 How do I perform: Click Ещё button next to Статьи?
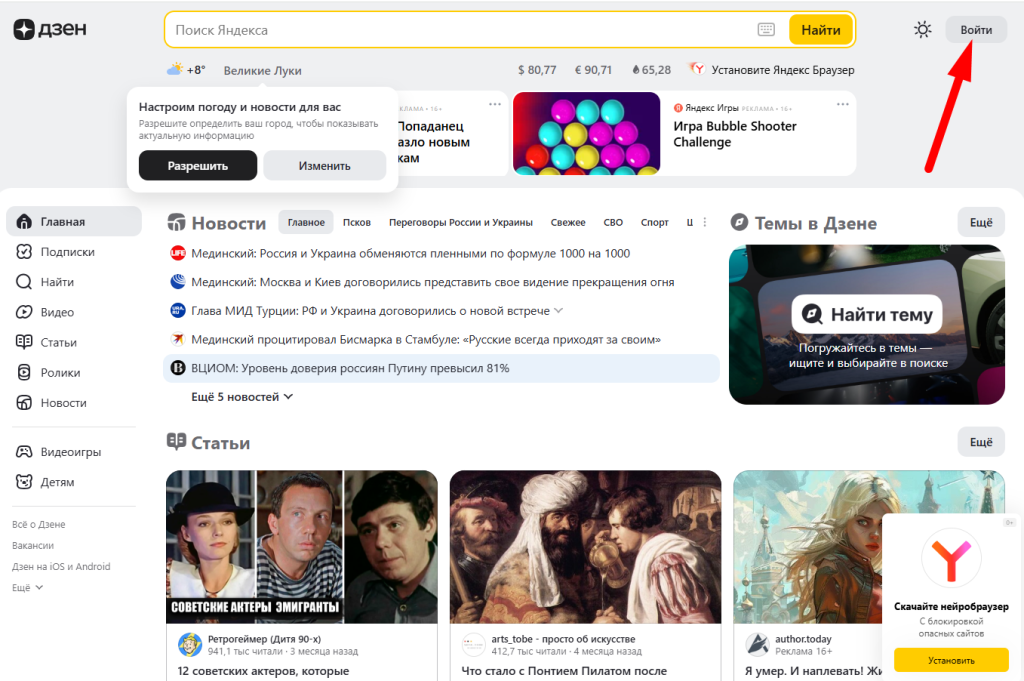981,442
